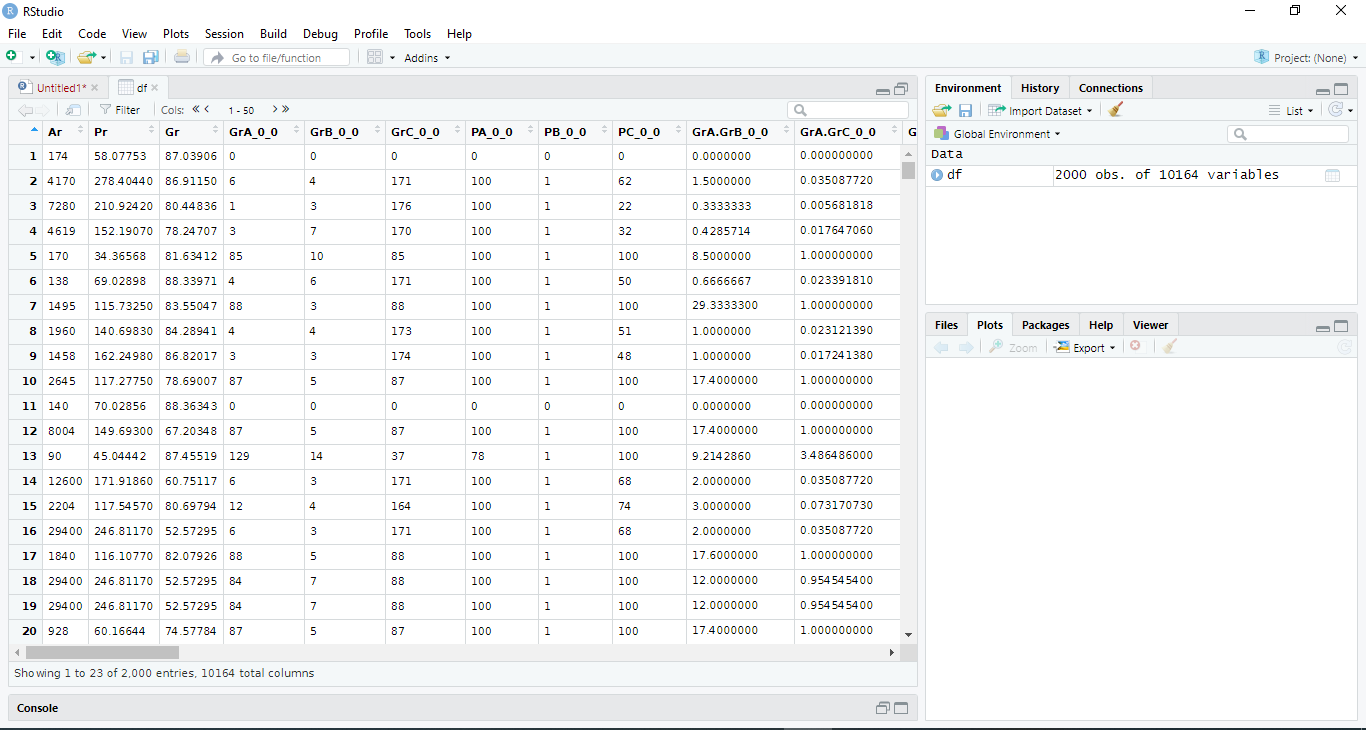Open the Export dropdown in Plots pane
This screenshot has width=1366, height=730.
[x=1084, y=347]
